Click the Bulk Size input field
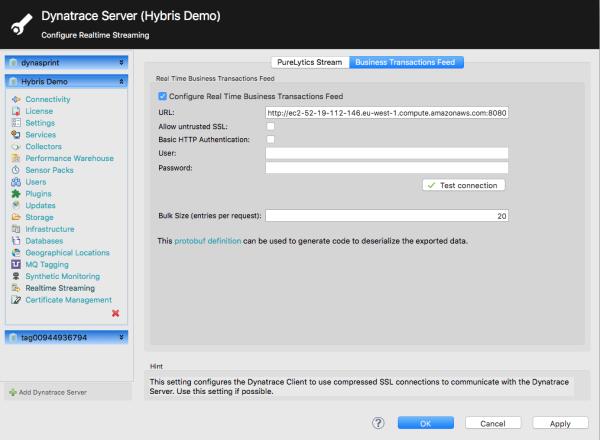600x440 pixels. tap(387, 216)
